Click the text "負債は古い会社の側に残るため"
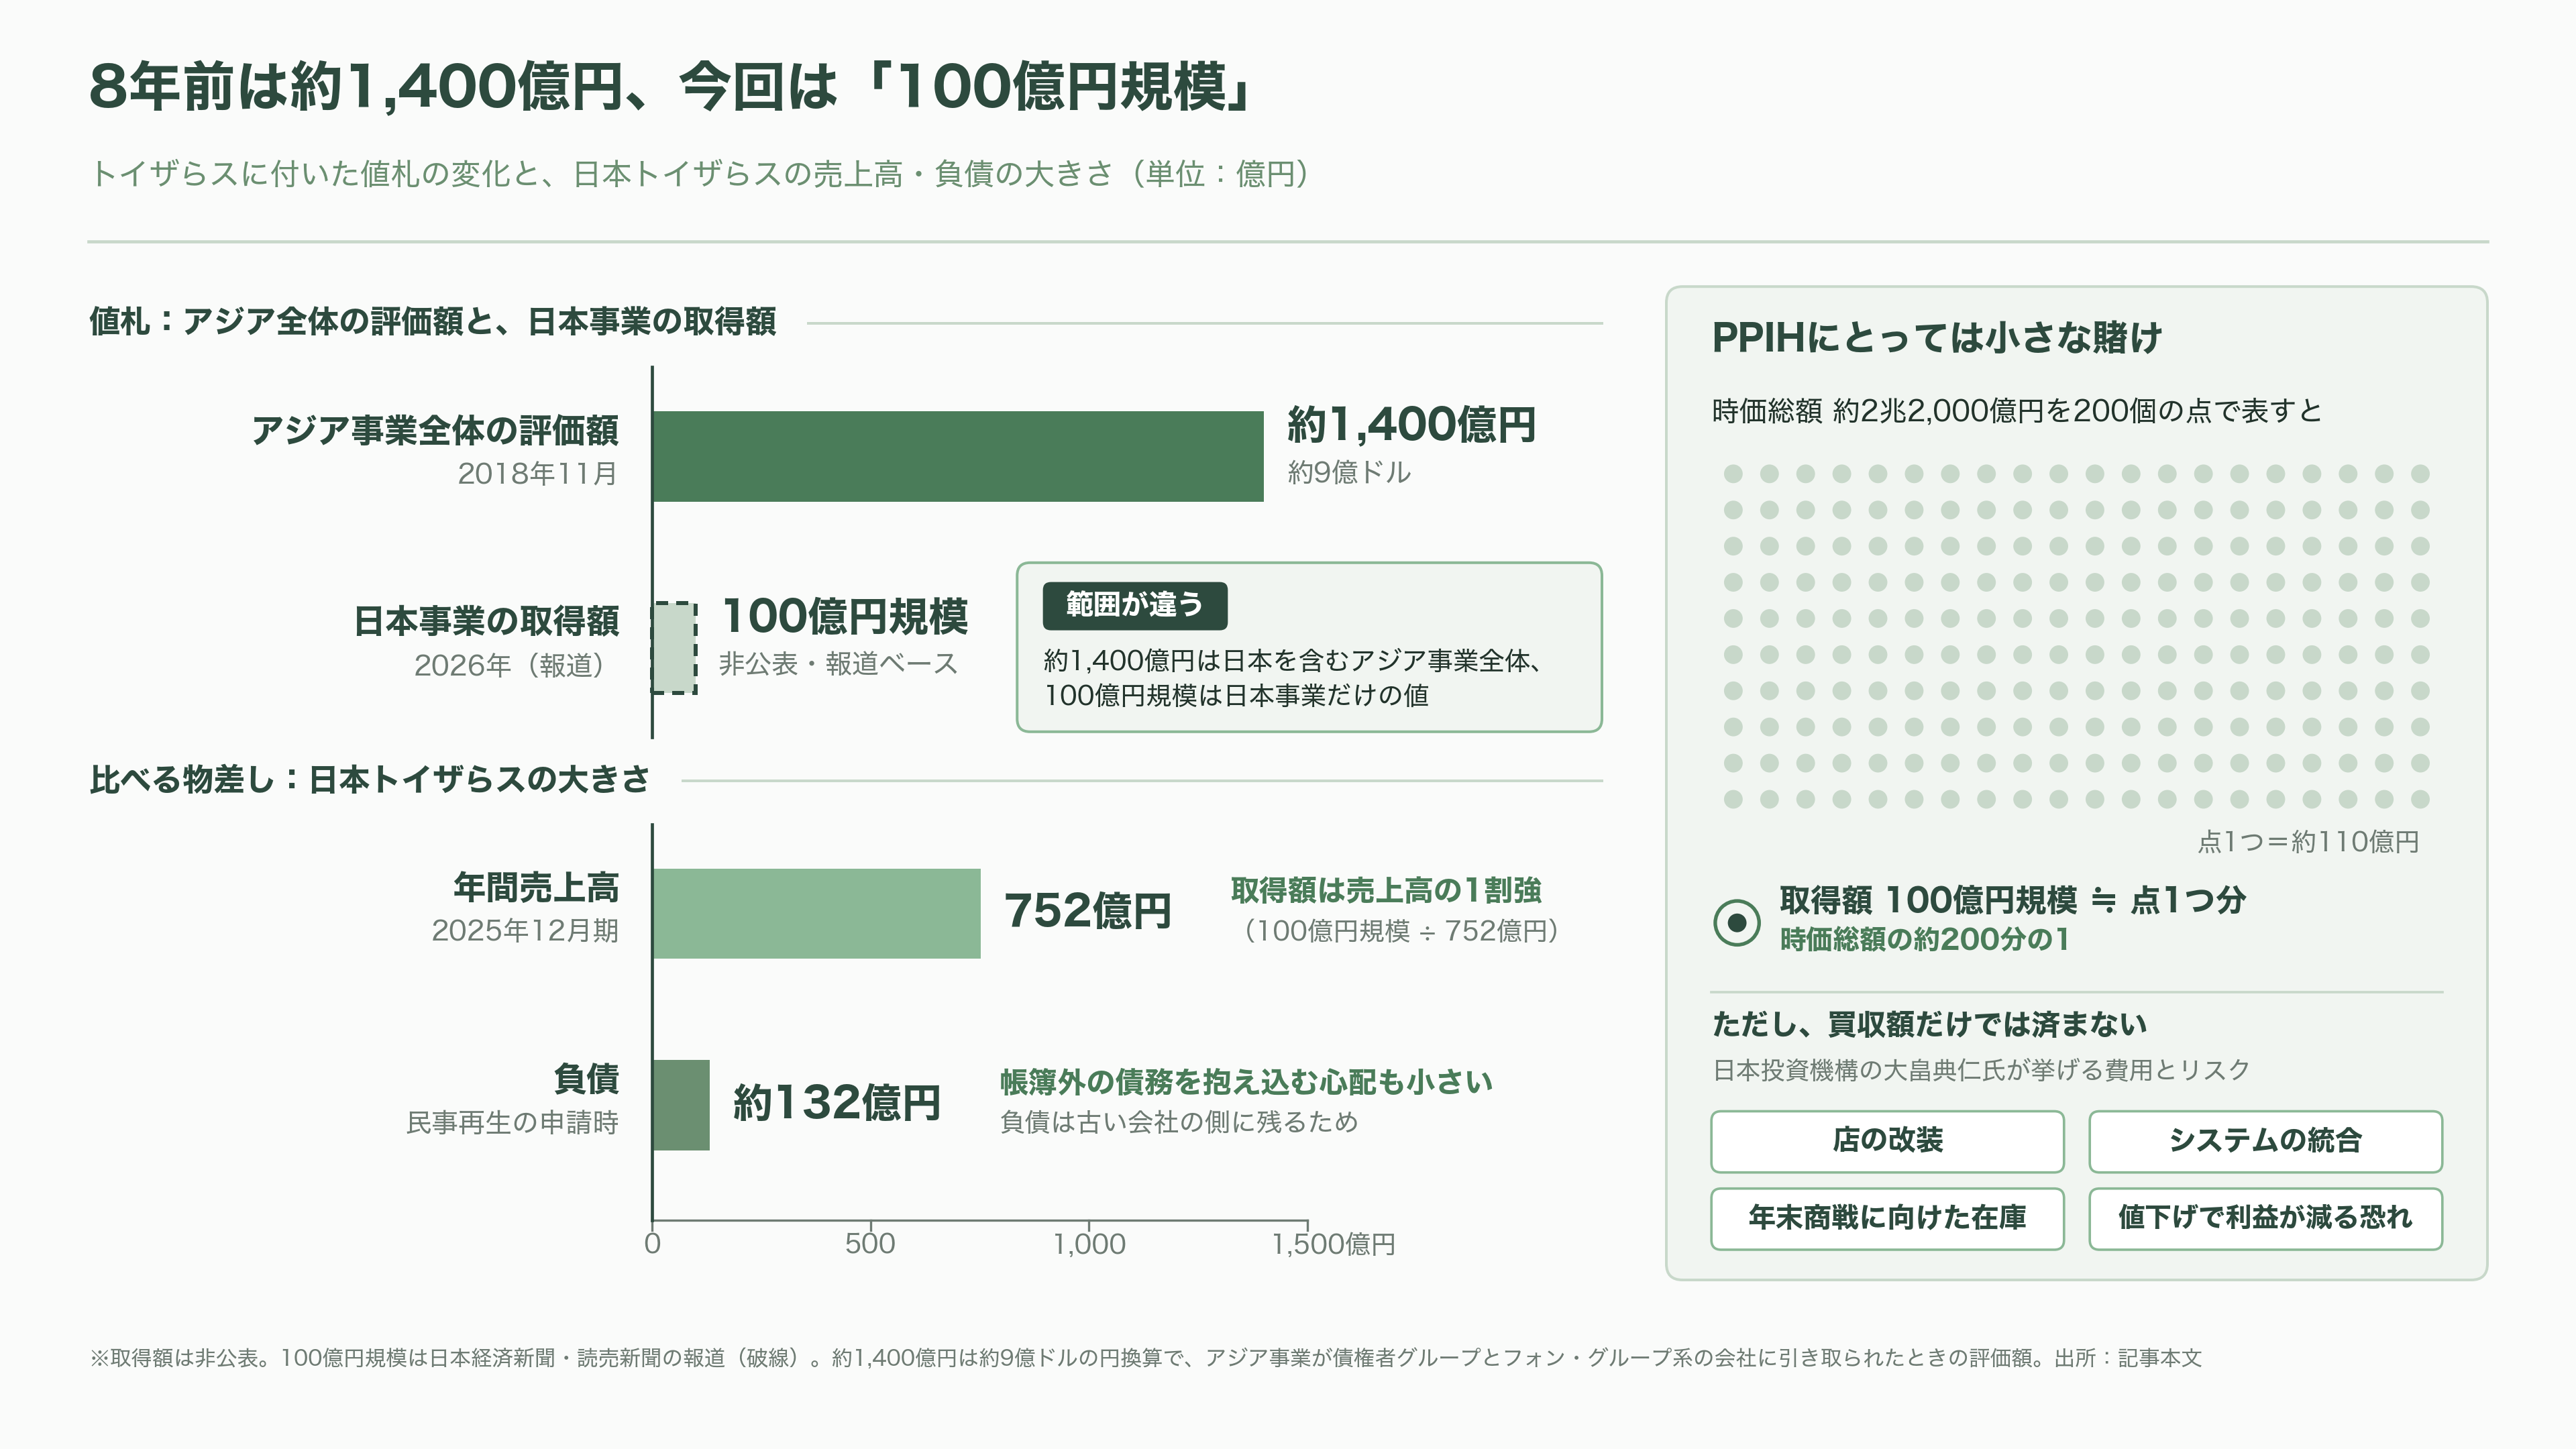The height and width of the screenshot is (1449, 2576). (1179, 1122)
